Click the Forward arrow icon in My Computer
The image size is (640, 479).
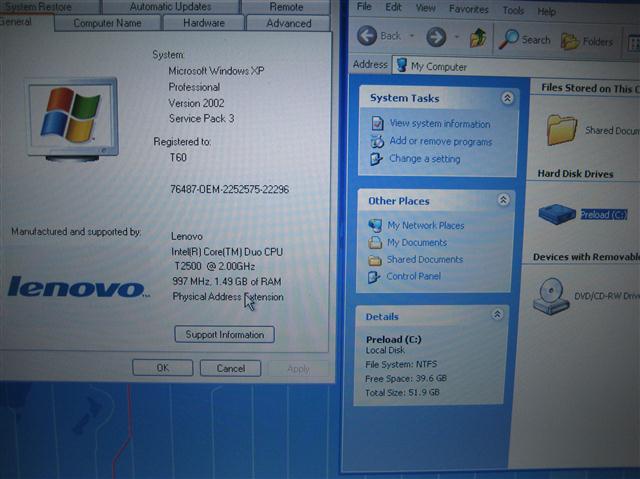(436, 37)
